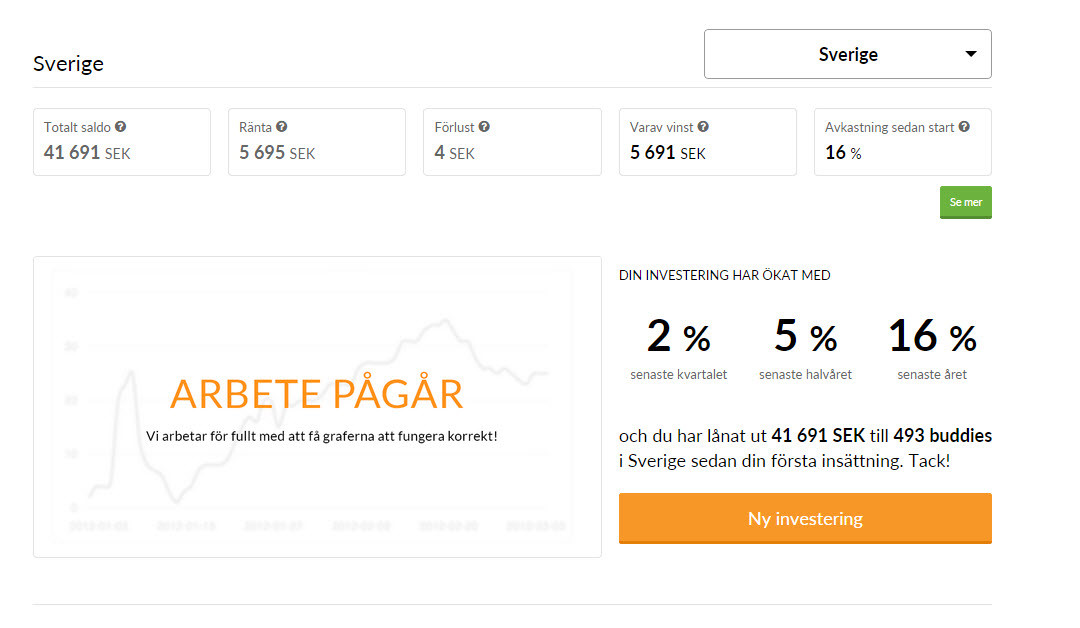Screen dimensions: 1080x628
Task: Click the orange Ny investering button
Action: click(805, 518)
